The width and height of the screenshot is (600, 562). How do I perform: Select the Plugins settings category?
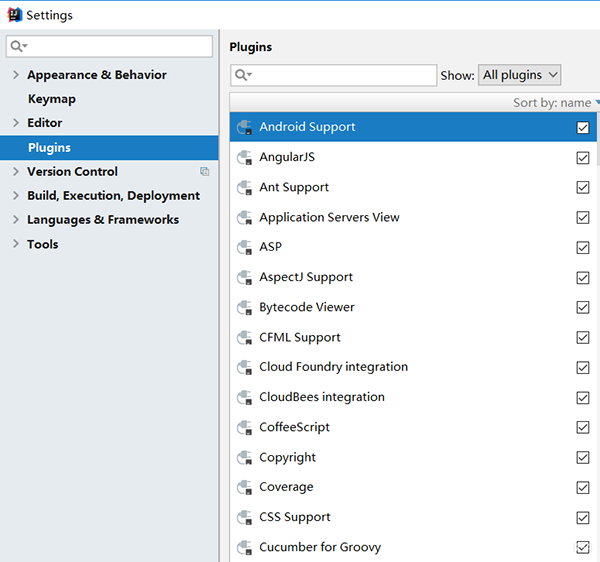(x=109, y=148)
